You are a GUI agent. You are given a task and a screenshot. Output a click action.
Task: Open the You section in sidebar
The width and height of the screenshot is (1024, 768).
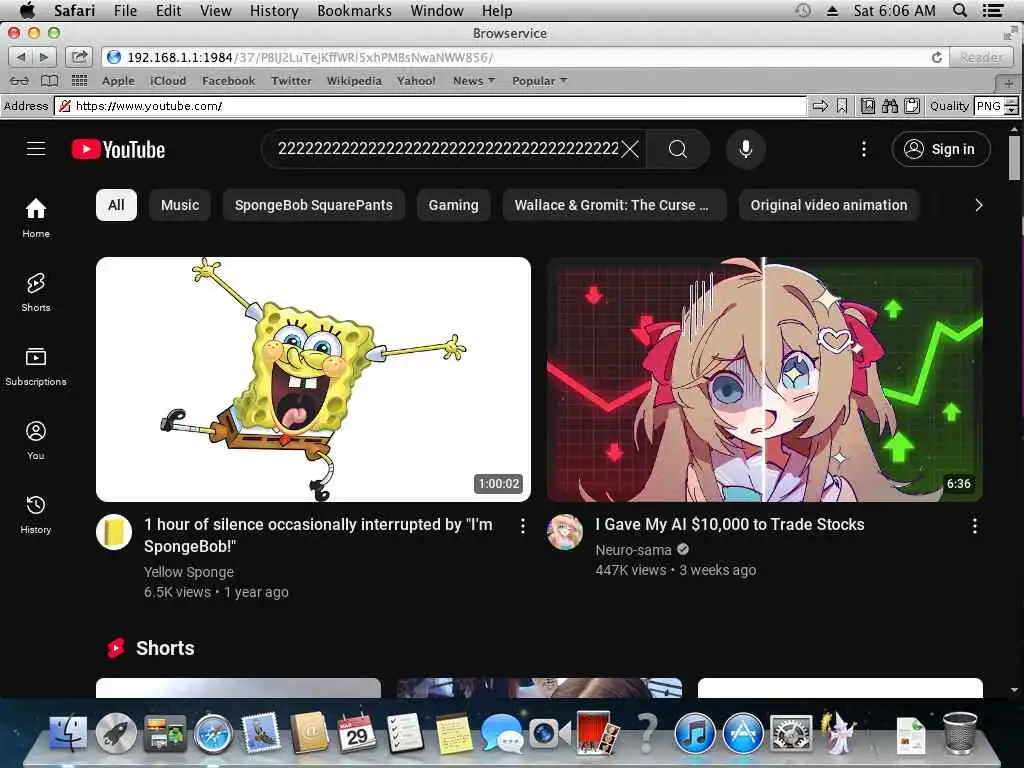click(36, 441)
